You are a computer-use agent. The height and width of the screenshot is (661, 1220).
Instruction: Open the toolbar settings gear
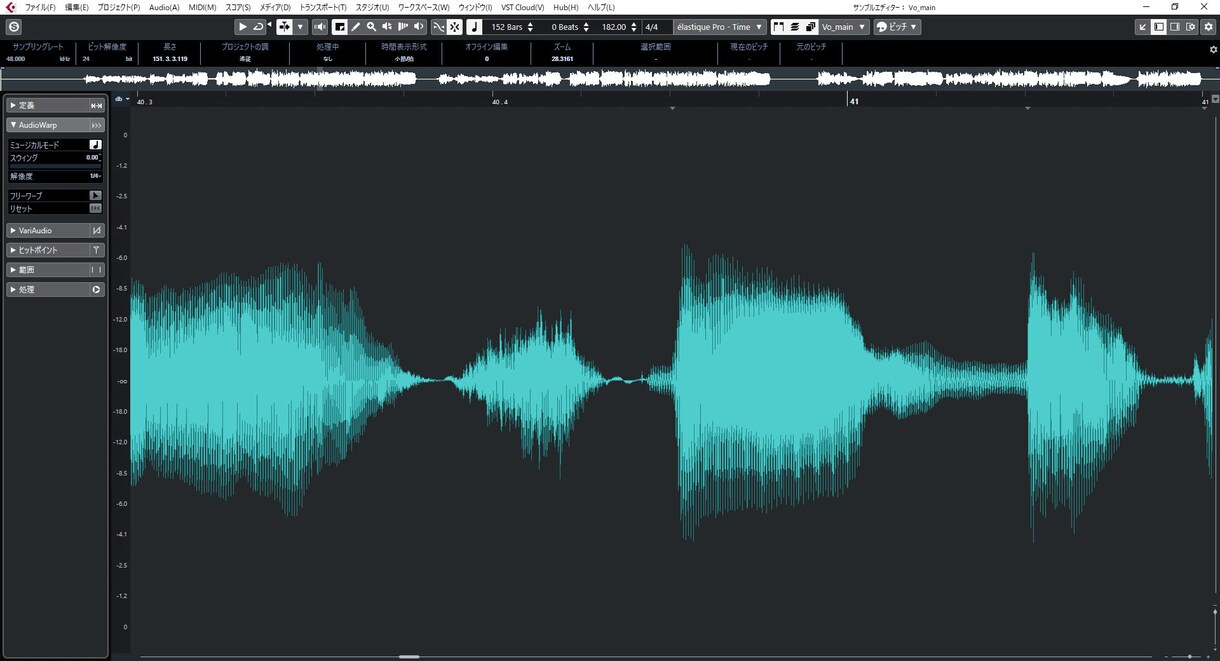[1207, 27]
